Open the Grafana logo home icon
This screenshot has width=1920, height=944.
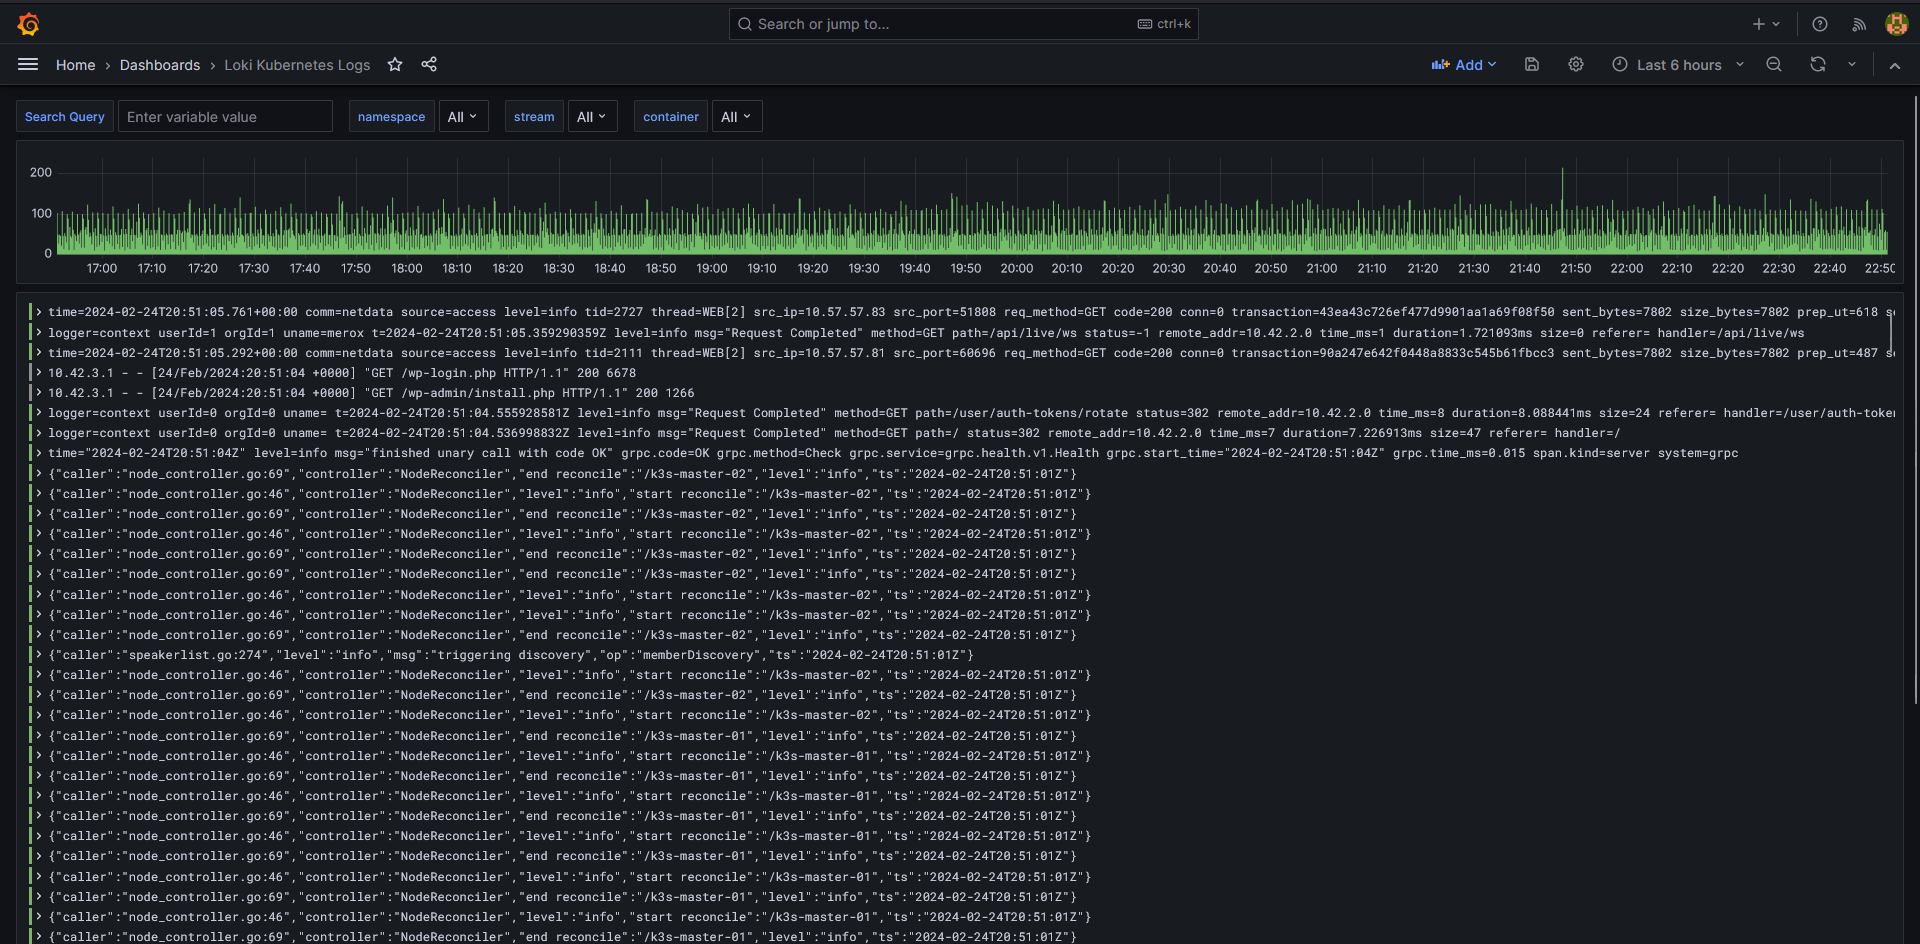point(29,24)
